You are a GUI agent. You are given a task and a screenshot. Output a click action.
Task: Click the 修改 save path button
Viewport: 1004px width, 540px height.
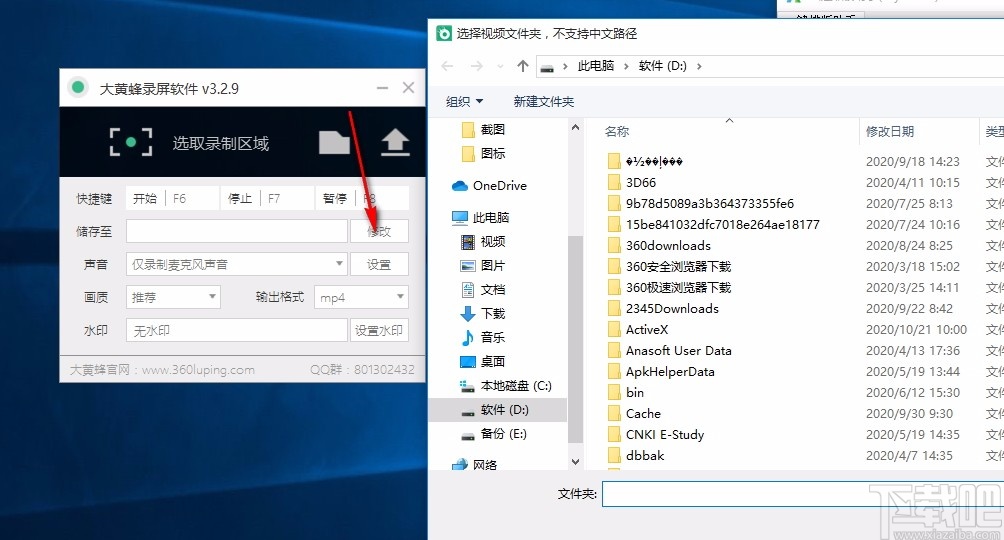379,231
